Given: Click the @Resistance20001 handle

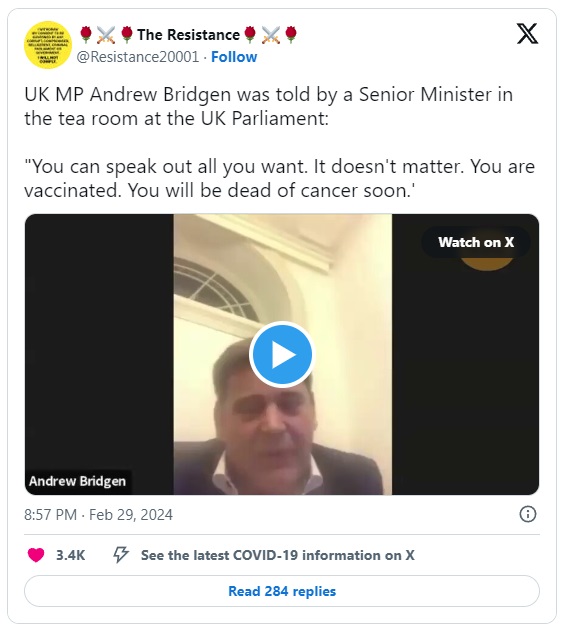Looking at the screenshot, I should (138, 57).
